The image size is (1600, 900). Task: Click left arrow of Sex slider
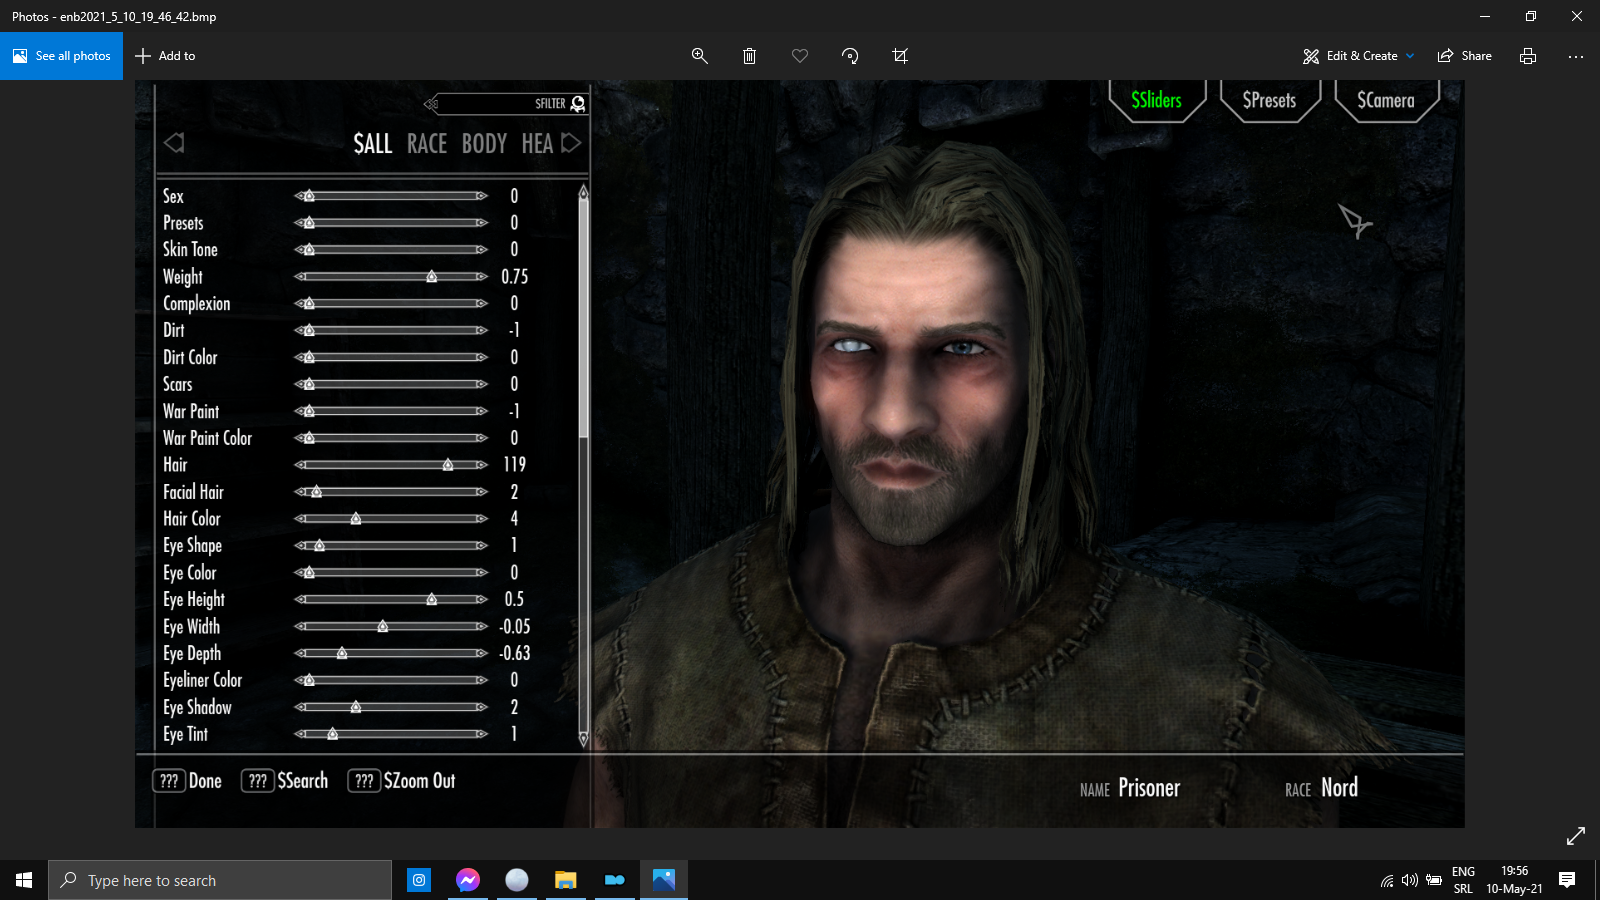click(x=299, y=196)
